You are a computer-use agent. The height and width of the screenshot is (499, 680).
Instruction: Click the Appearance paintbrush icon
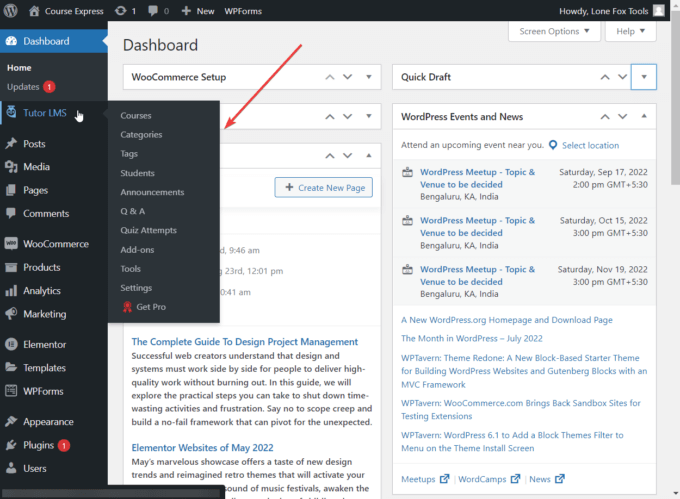tap(11, 421)
